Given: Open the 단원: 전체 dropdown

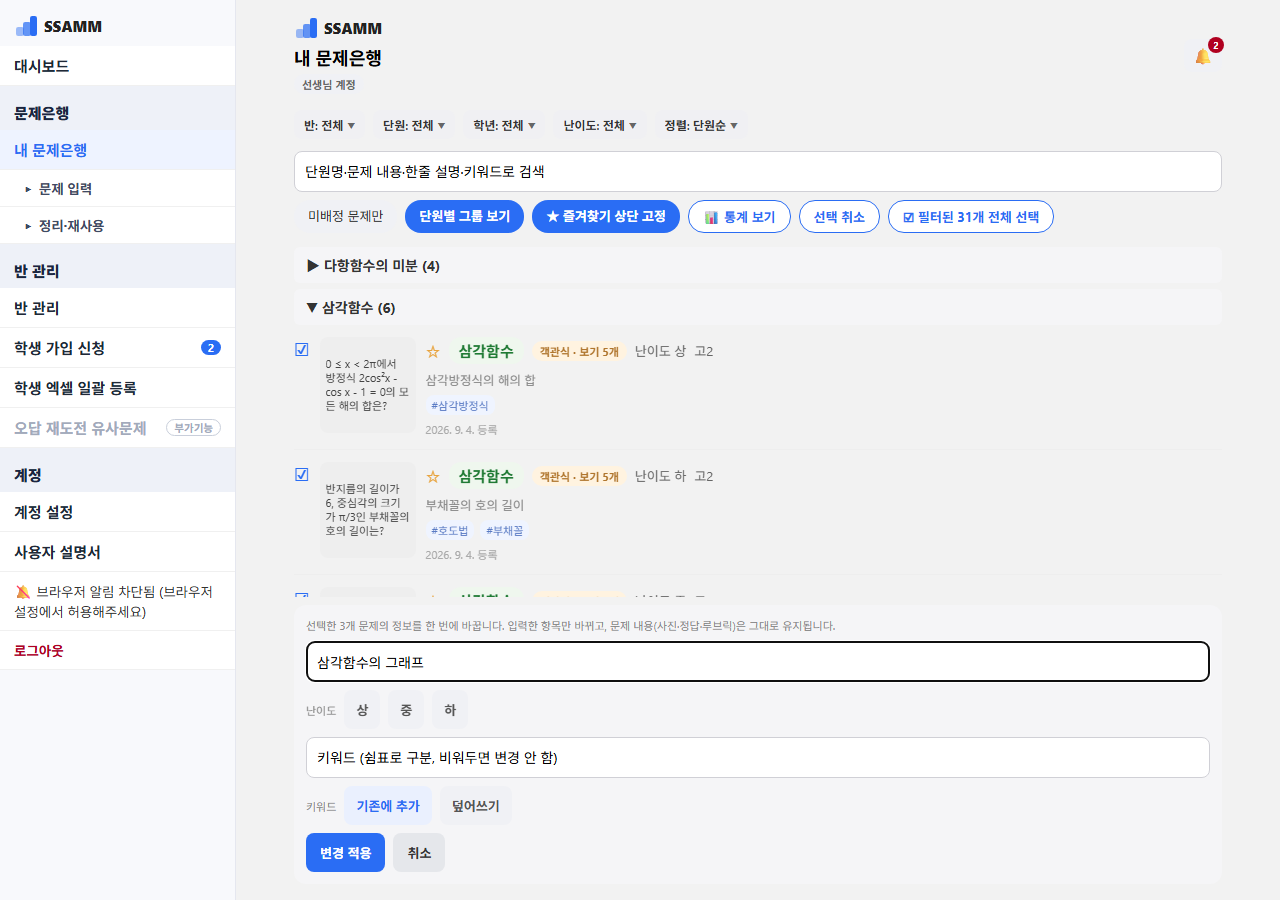Looking at the screenshot, I should tap(415, 126).
